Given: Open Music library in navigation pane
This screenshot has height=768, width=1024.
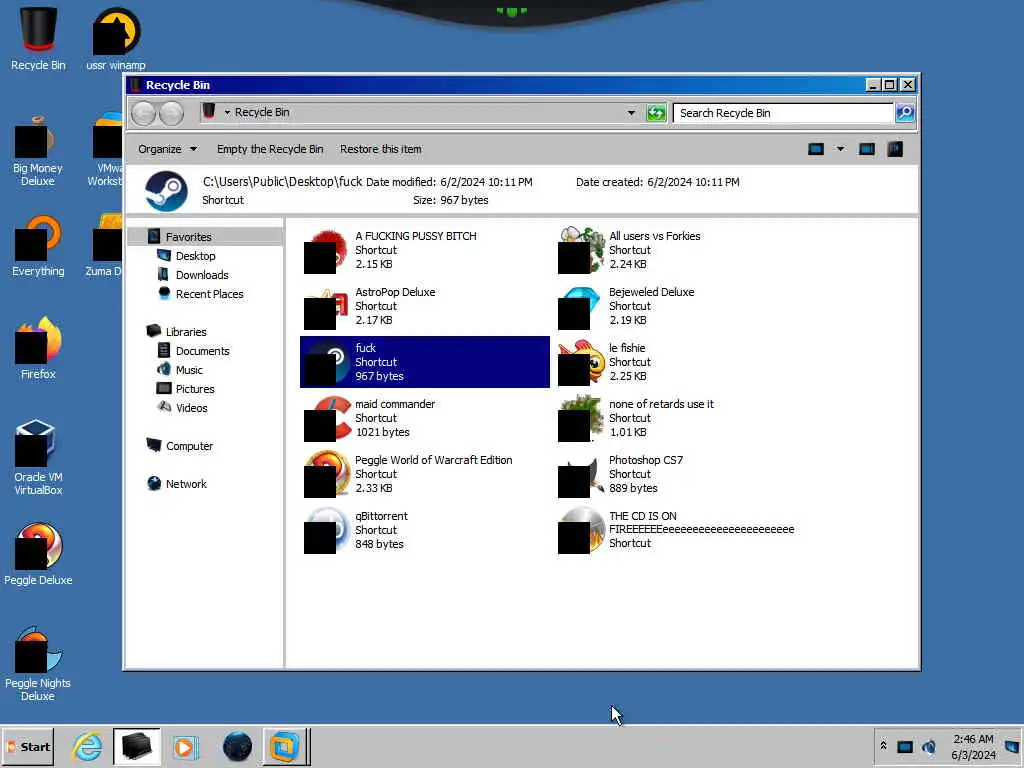Looking at the screenshot, I should [189, 370].
